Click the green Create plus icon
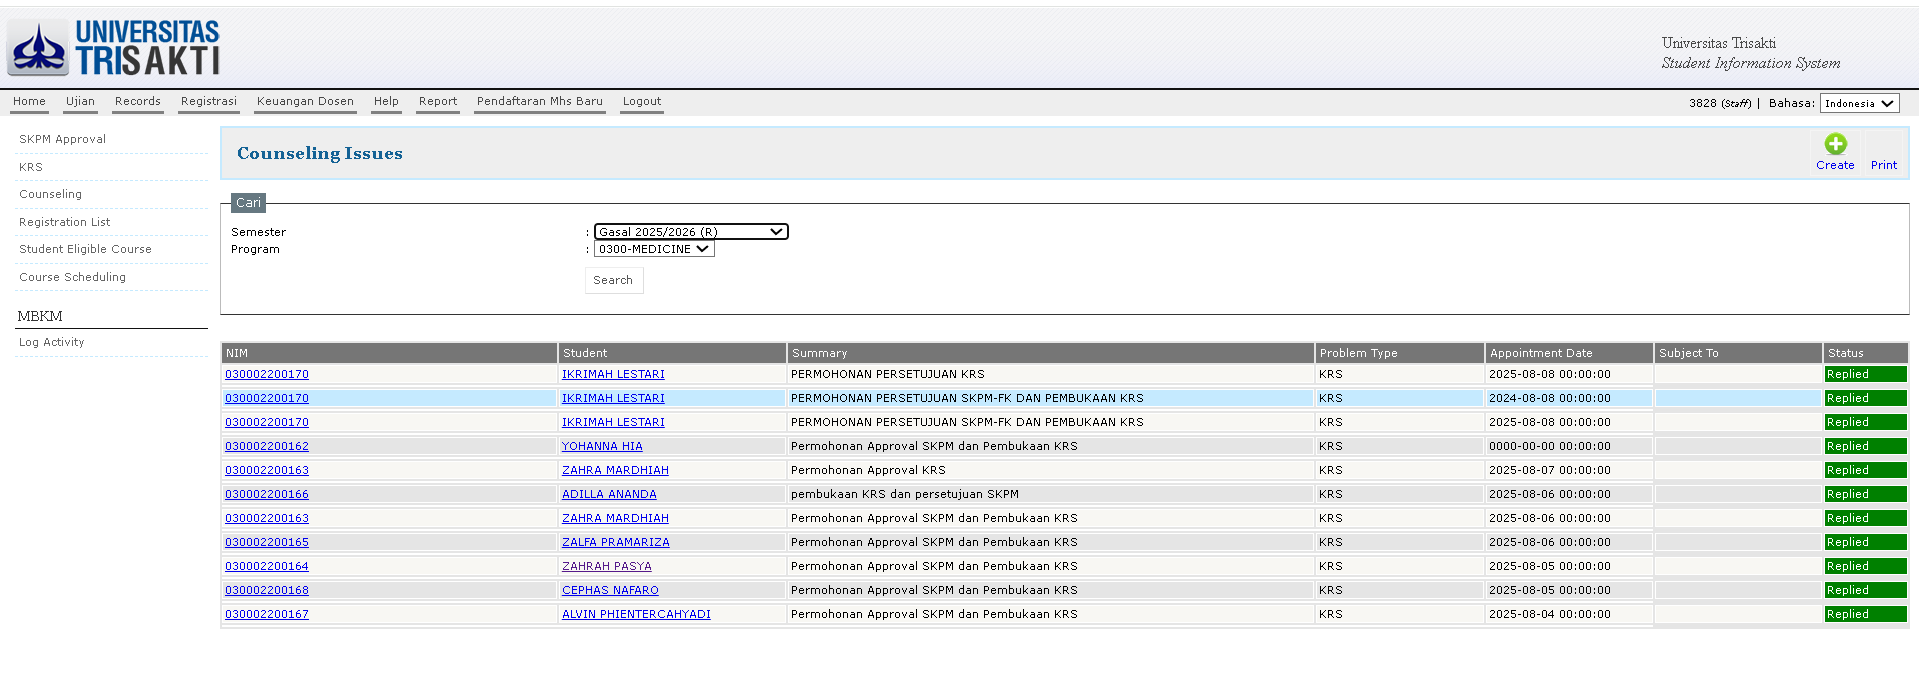 (1835, 144)
